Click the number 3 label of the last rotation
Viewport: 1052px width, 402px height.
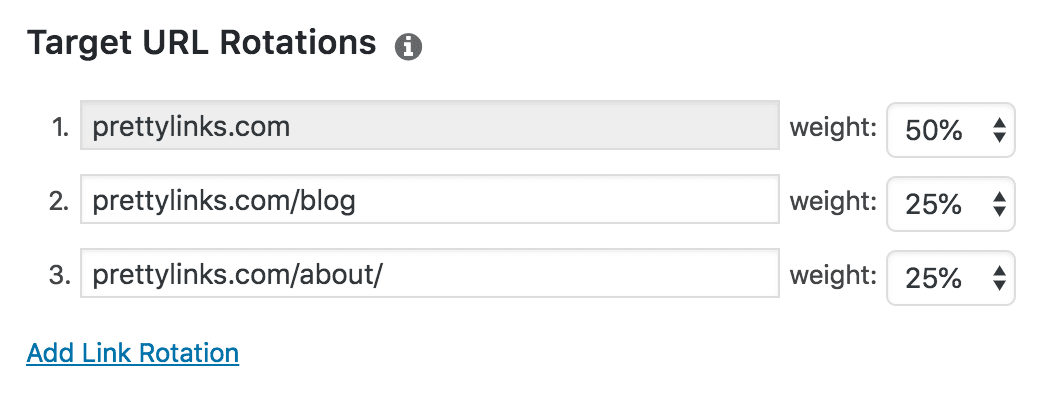pos(59,276)
